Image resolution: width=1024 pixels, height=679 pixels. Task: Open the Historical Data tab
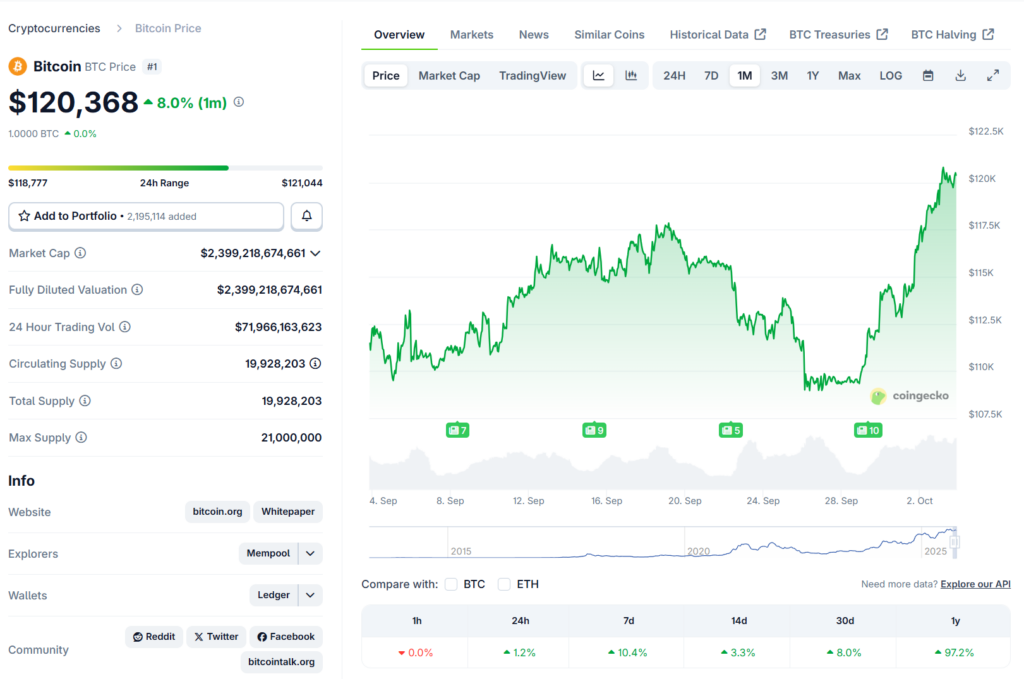pyautogui.click(x=717, y=35)
